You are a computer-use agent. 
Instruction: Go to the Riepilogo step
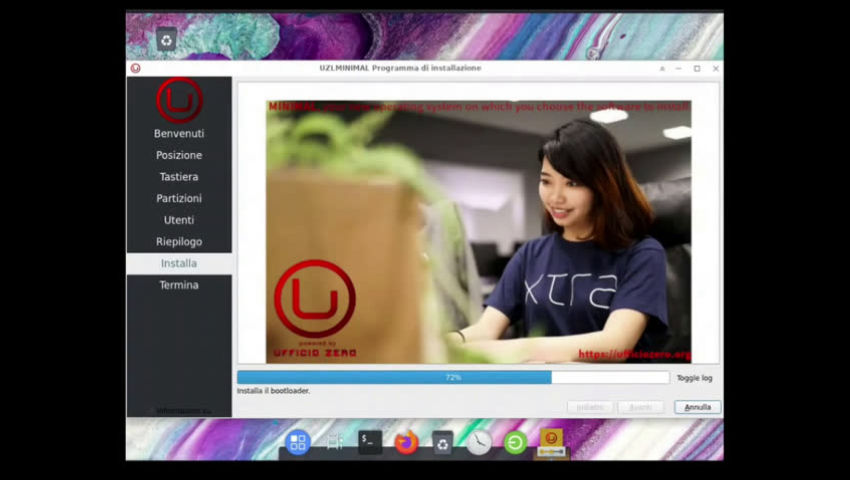click(x=179, y=241)
